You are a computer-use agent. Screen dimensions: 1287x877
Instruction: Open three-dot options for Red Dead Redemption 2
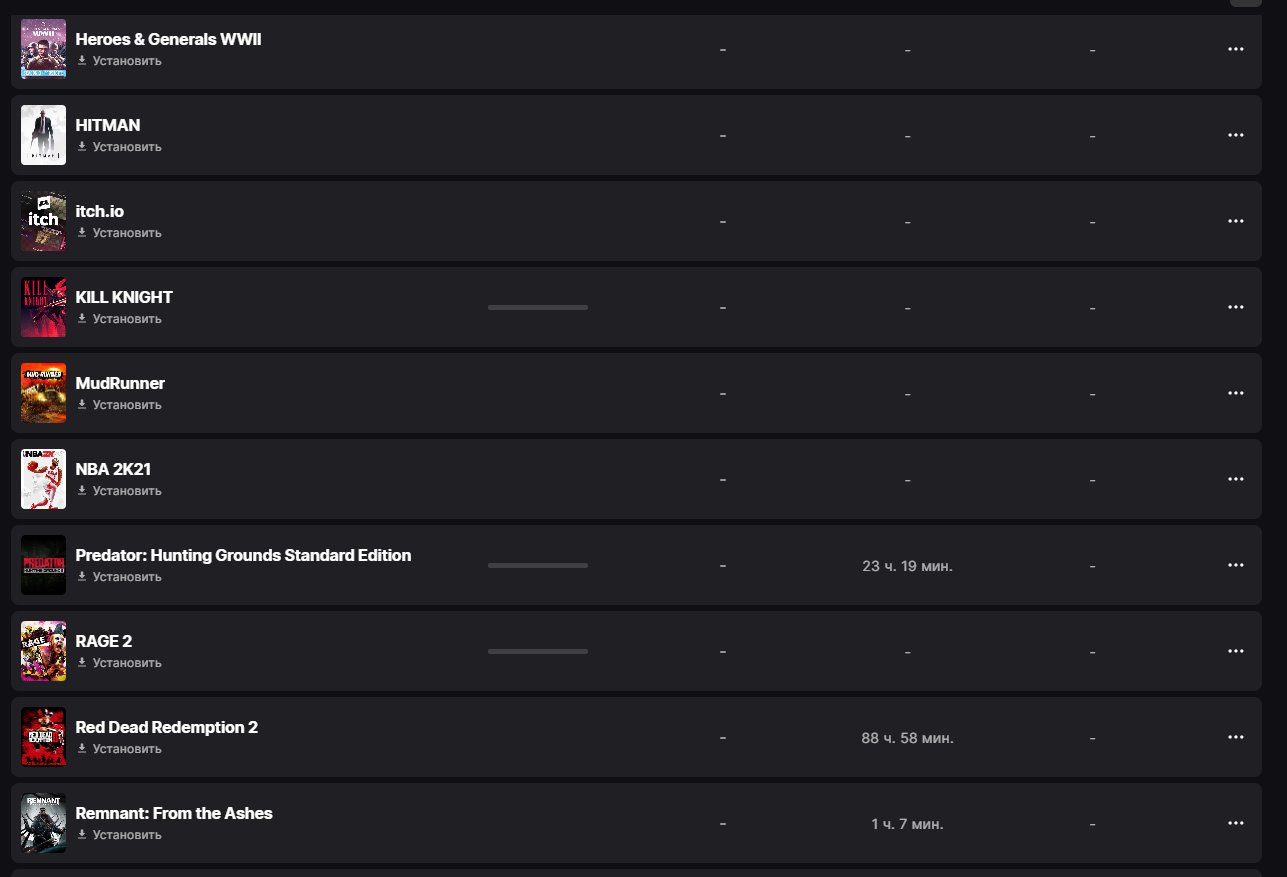[1235, 737]
